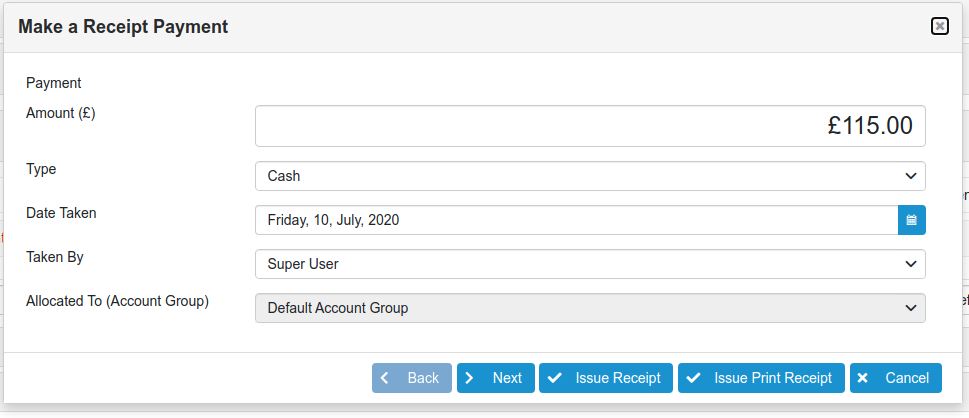Close the Make a Receipt Payment dialog
Image resolution: width=969 pixels, height=418 pixels.
click(939, 27)
